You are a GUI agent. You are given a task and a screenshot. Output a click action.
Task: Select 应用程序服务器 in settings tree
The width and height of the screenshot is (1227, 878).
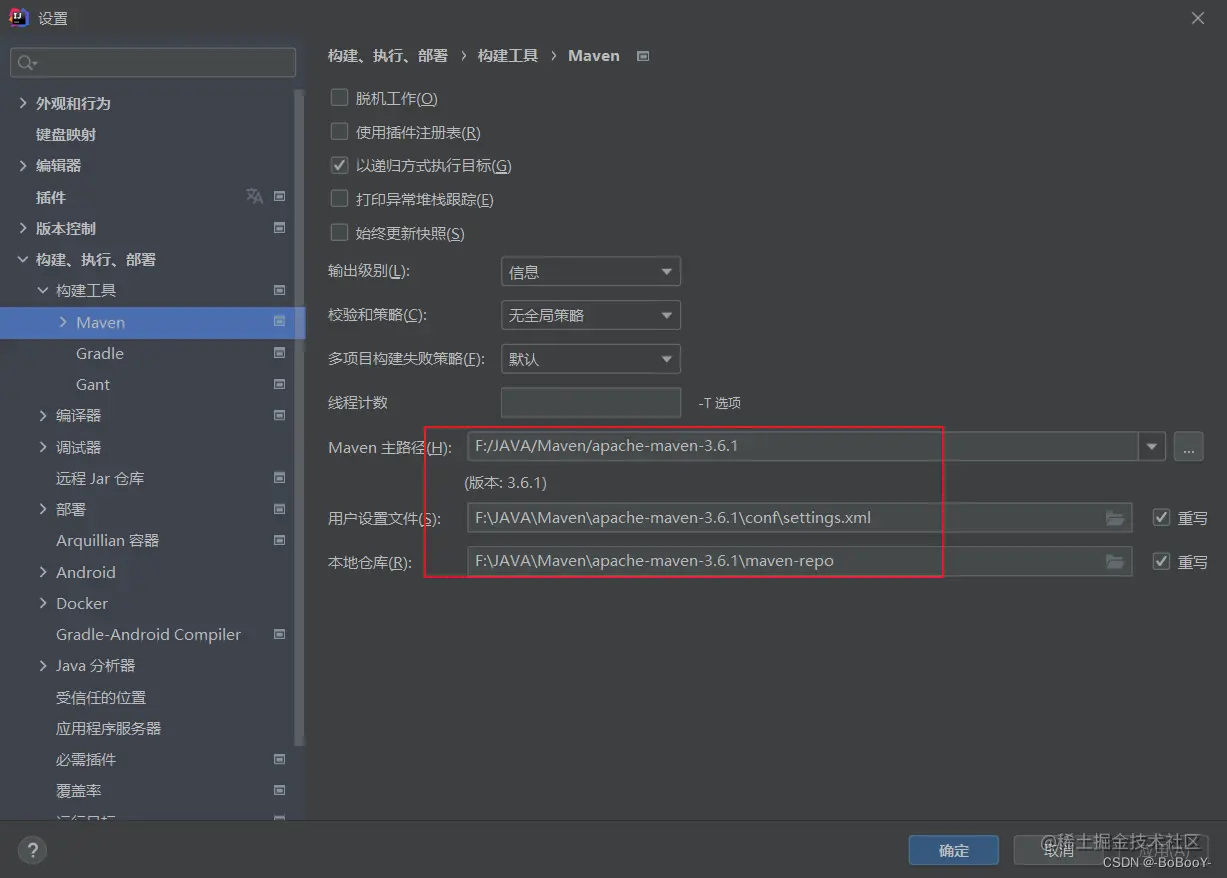pos(108,728)
